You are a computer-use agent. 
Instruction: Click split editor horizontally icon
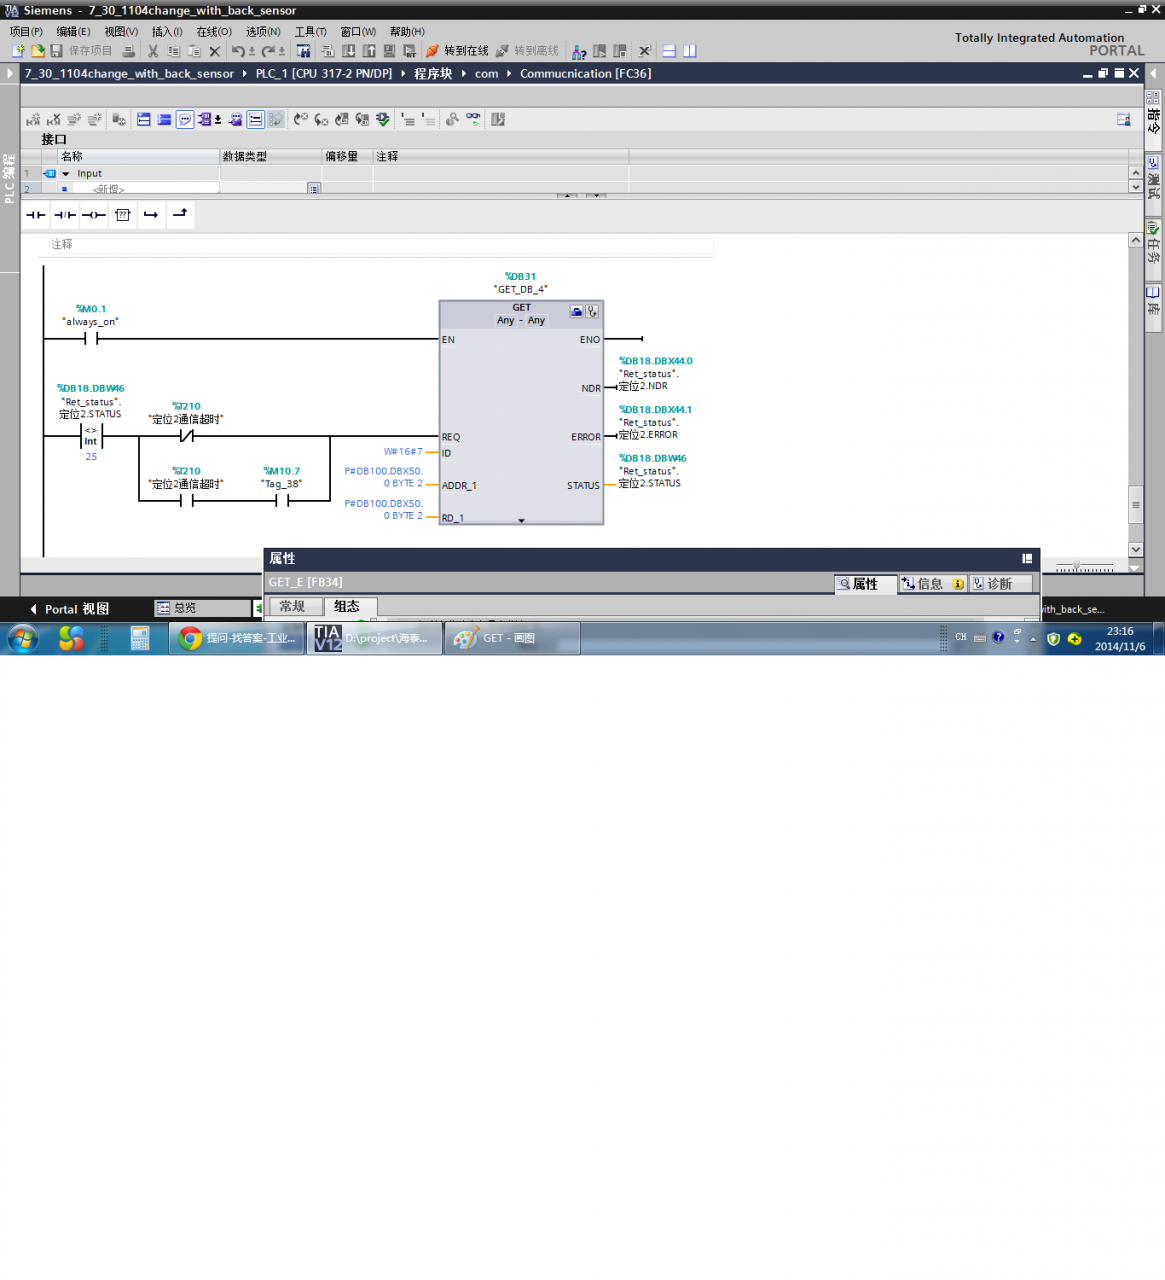tap(669, 51)
